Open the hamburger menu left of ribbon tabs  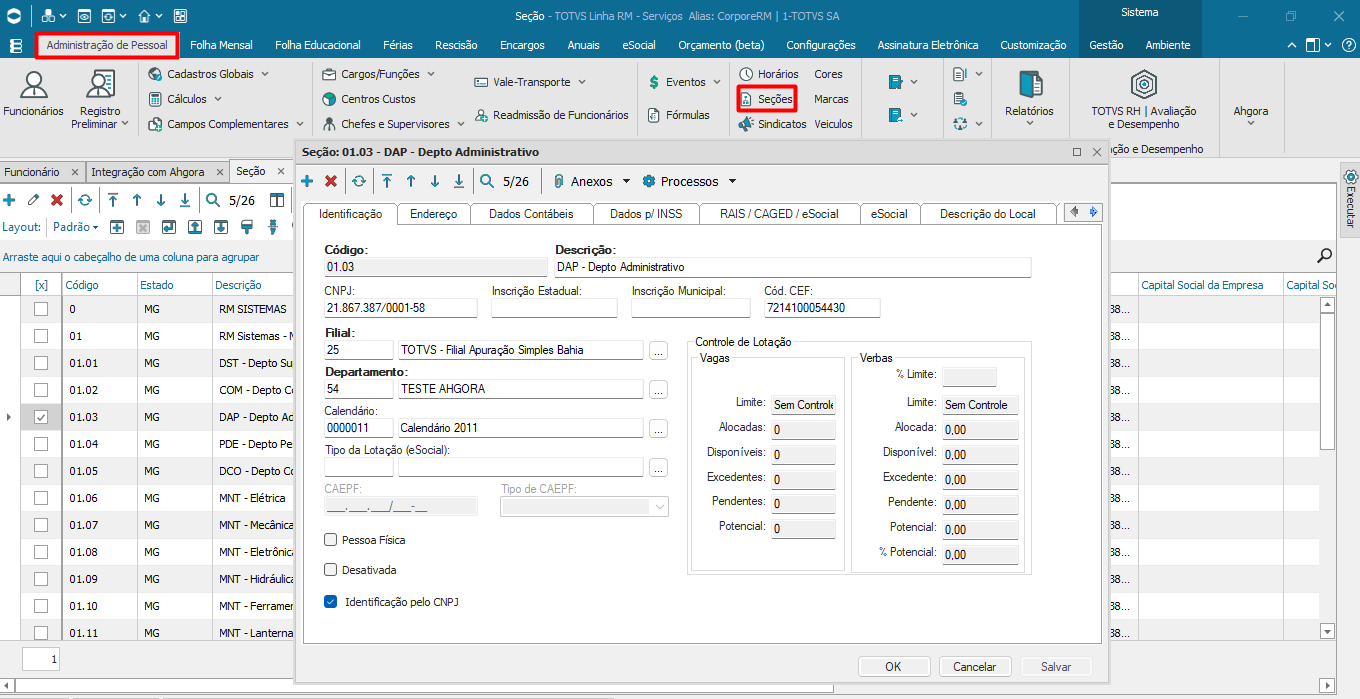coord(15,45)
